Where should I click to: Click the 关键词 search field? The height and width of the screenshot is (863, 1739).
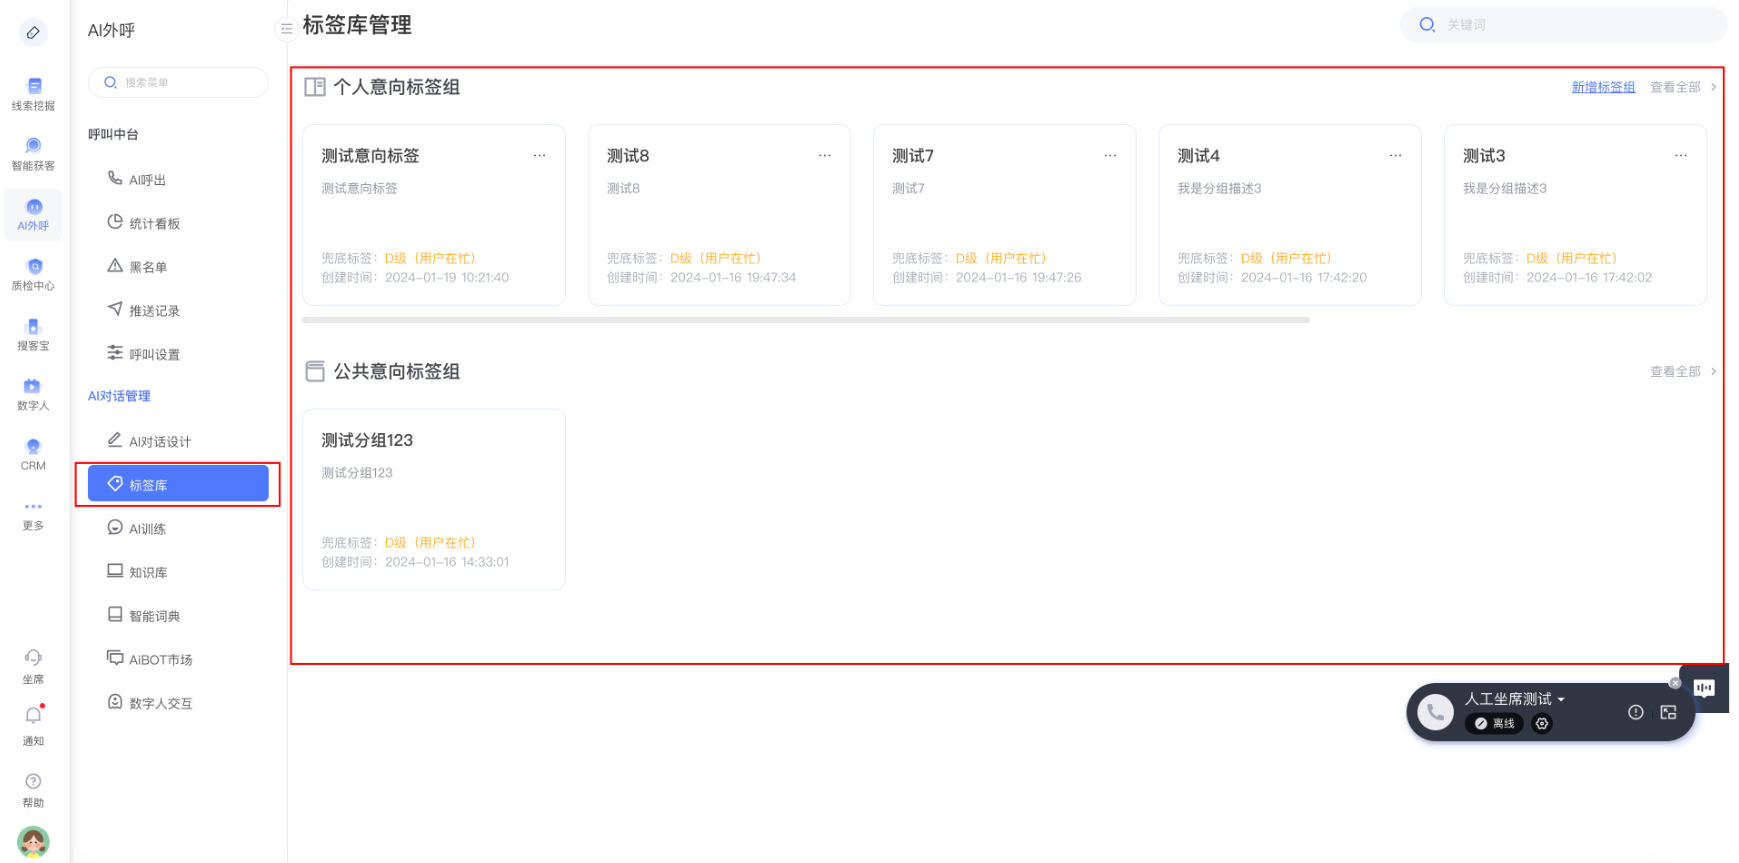1570,25
